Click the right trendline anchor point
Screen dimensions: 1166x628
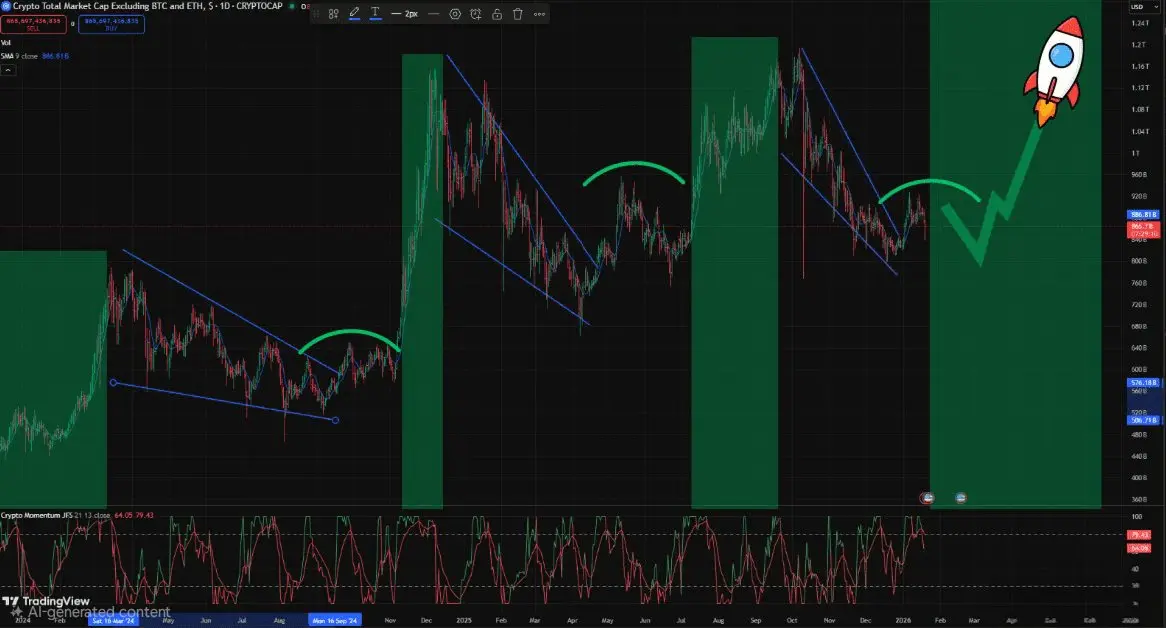coord(335,421)
